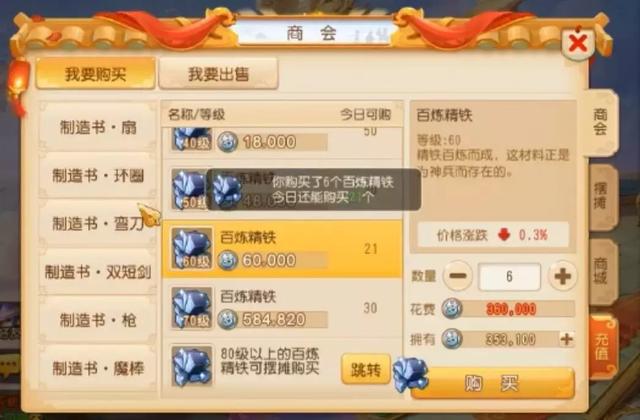
Task: Select the 制造书·扇 category
Action: (98, 127)
